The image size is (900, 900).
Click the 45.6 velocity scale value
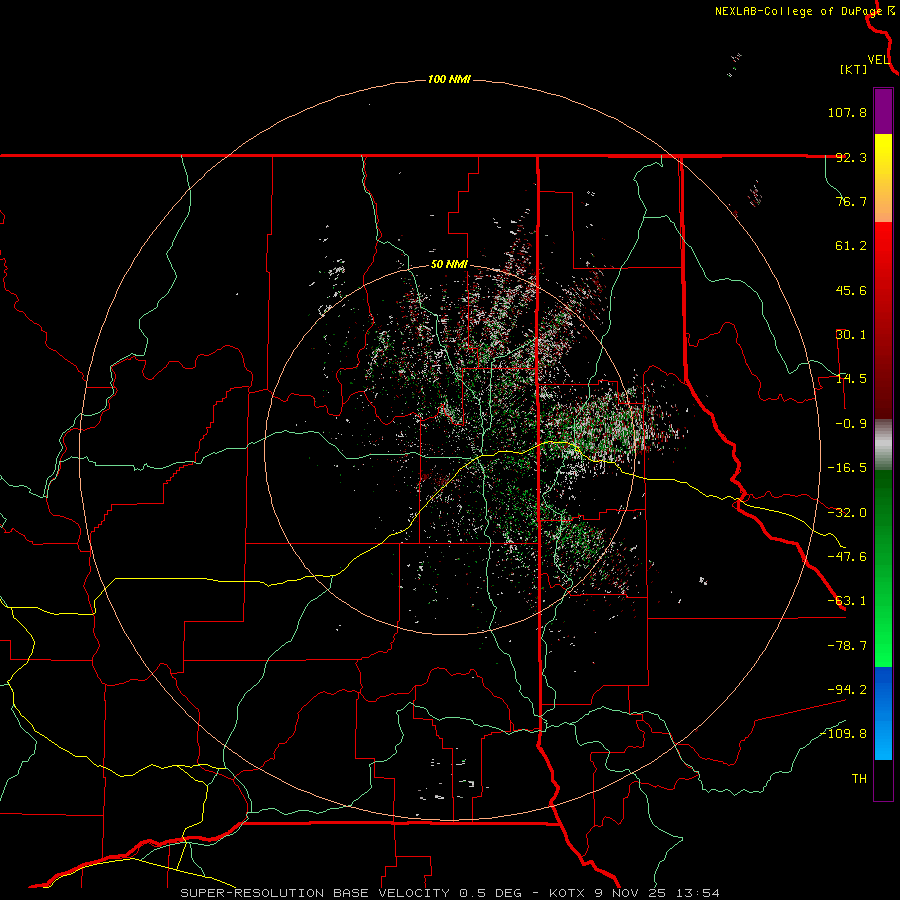click(851, 290)
